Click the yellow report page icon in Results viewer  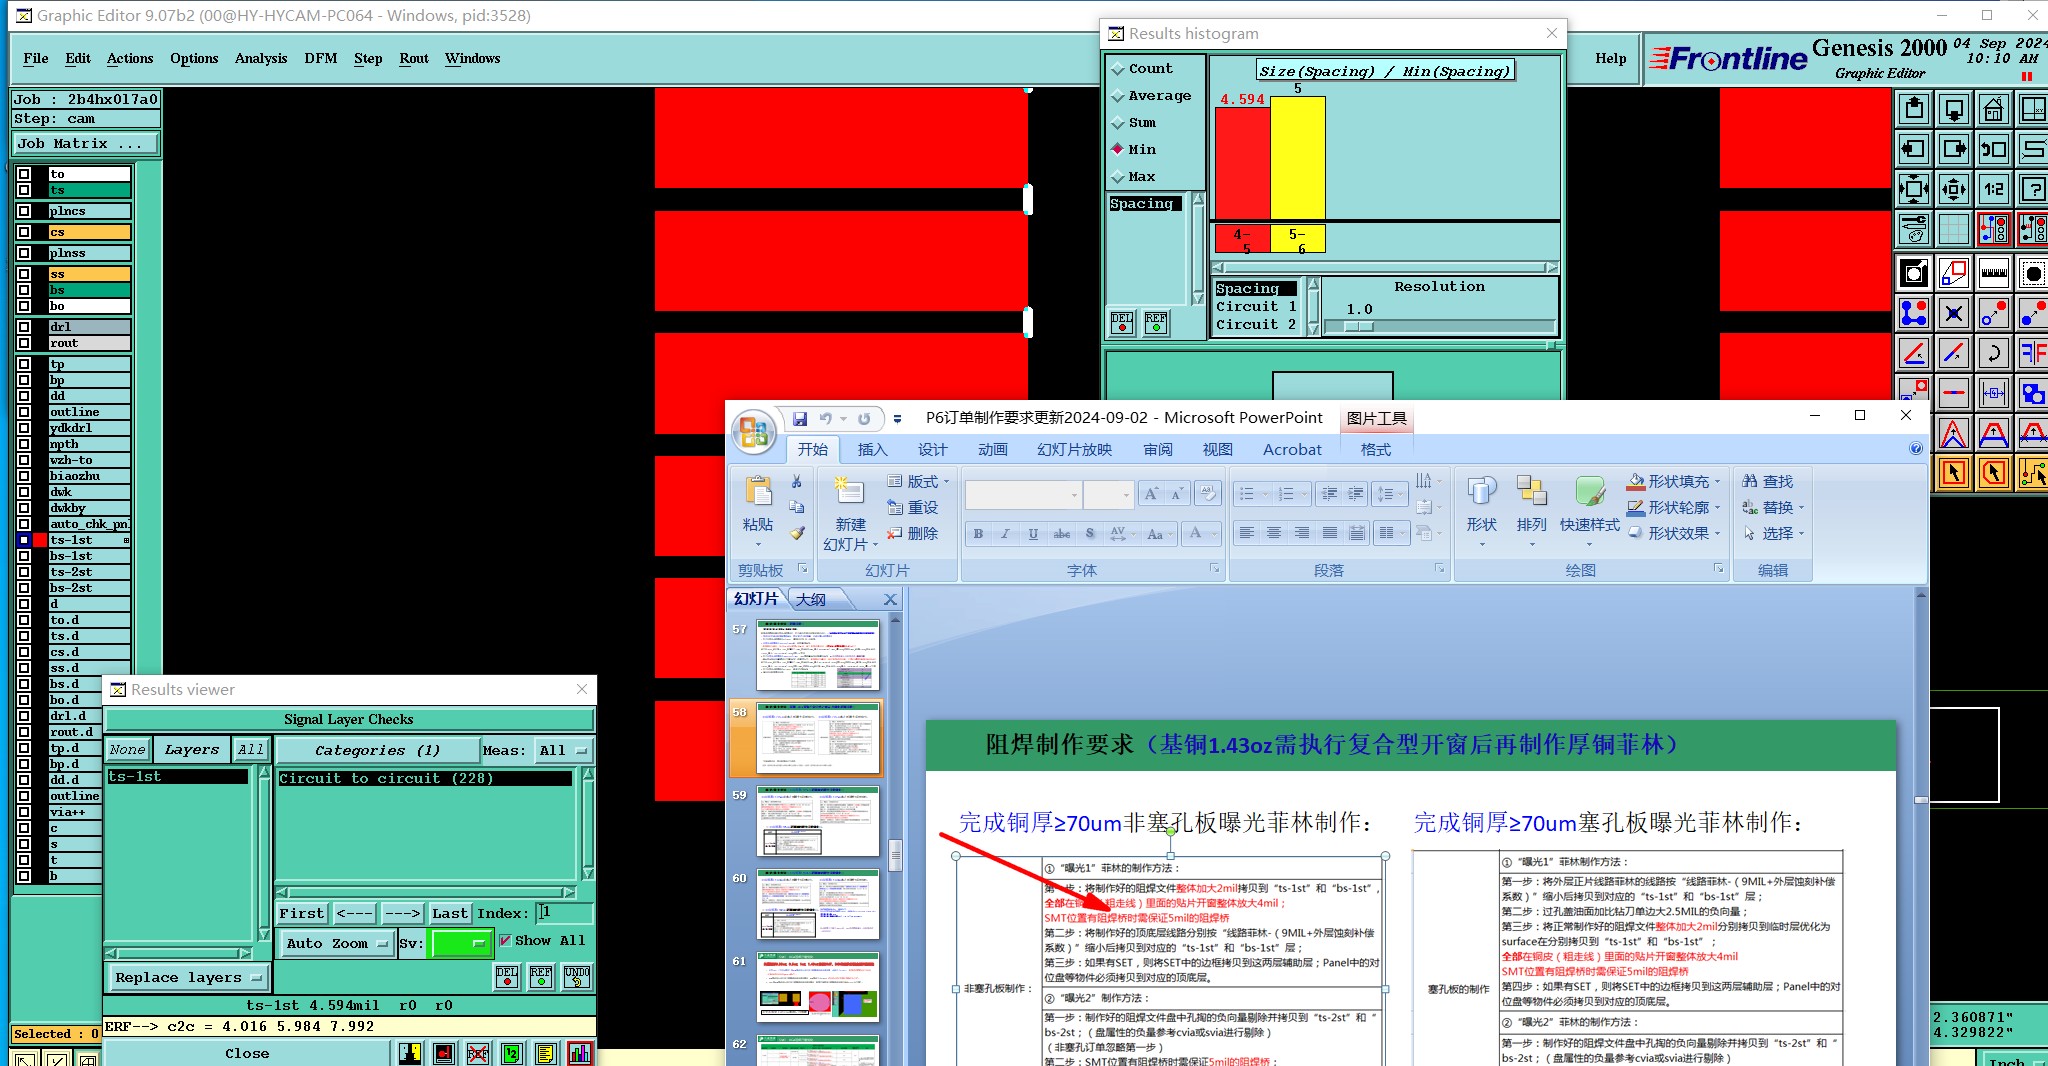(x=545, y=1053)
